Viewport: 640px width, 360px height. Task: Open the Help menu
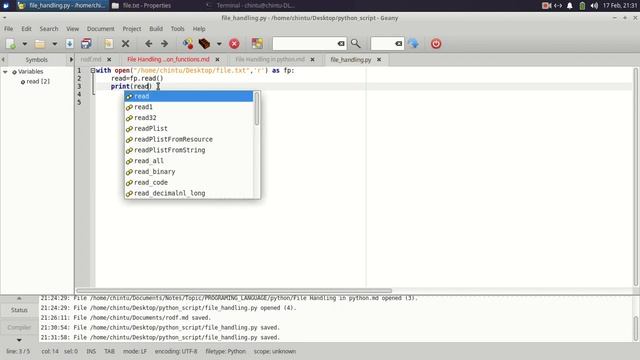(199, 29)
